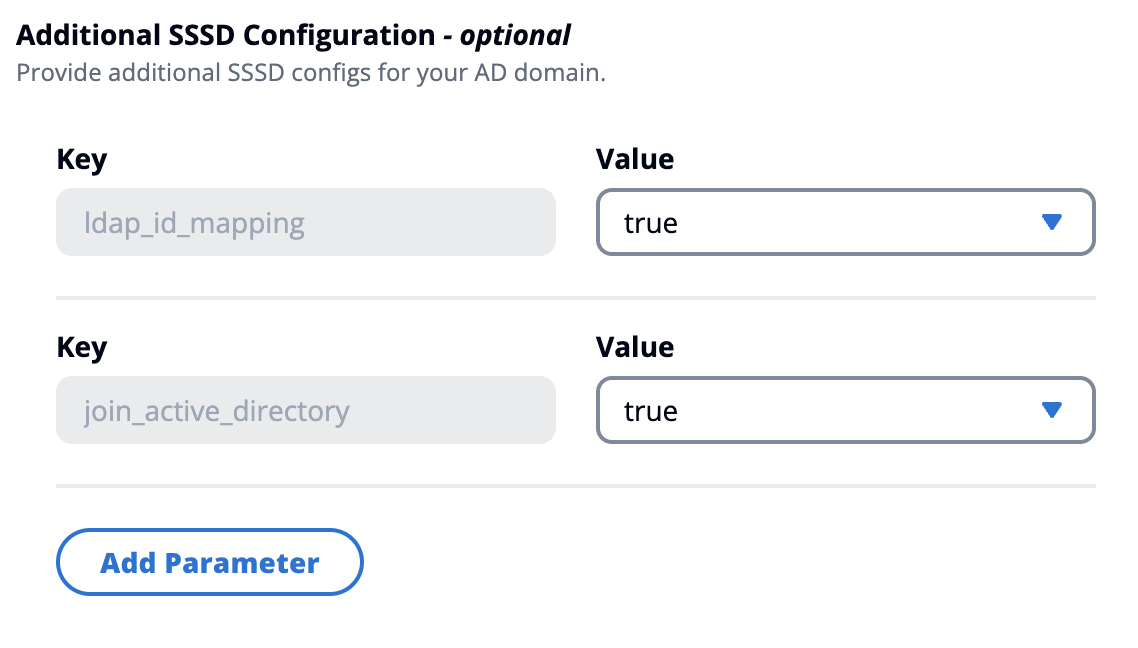Click the Value label above the second dropdown

pyautogui.click(x=635, y=347)
